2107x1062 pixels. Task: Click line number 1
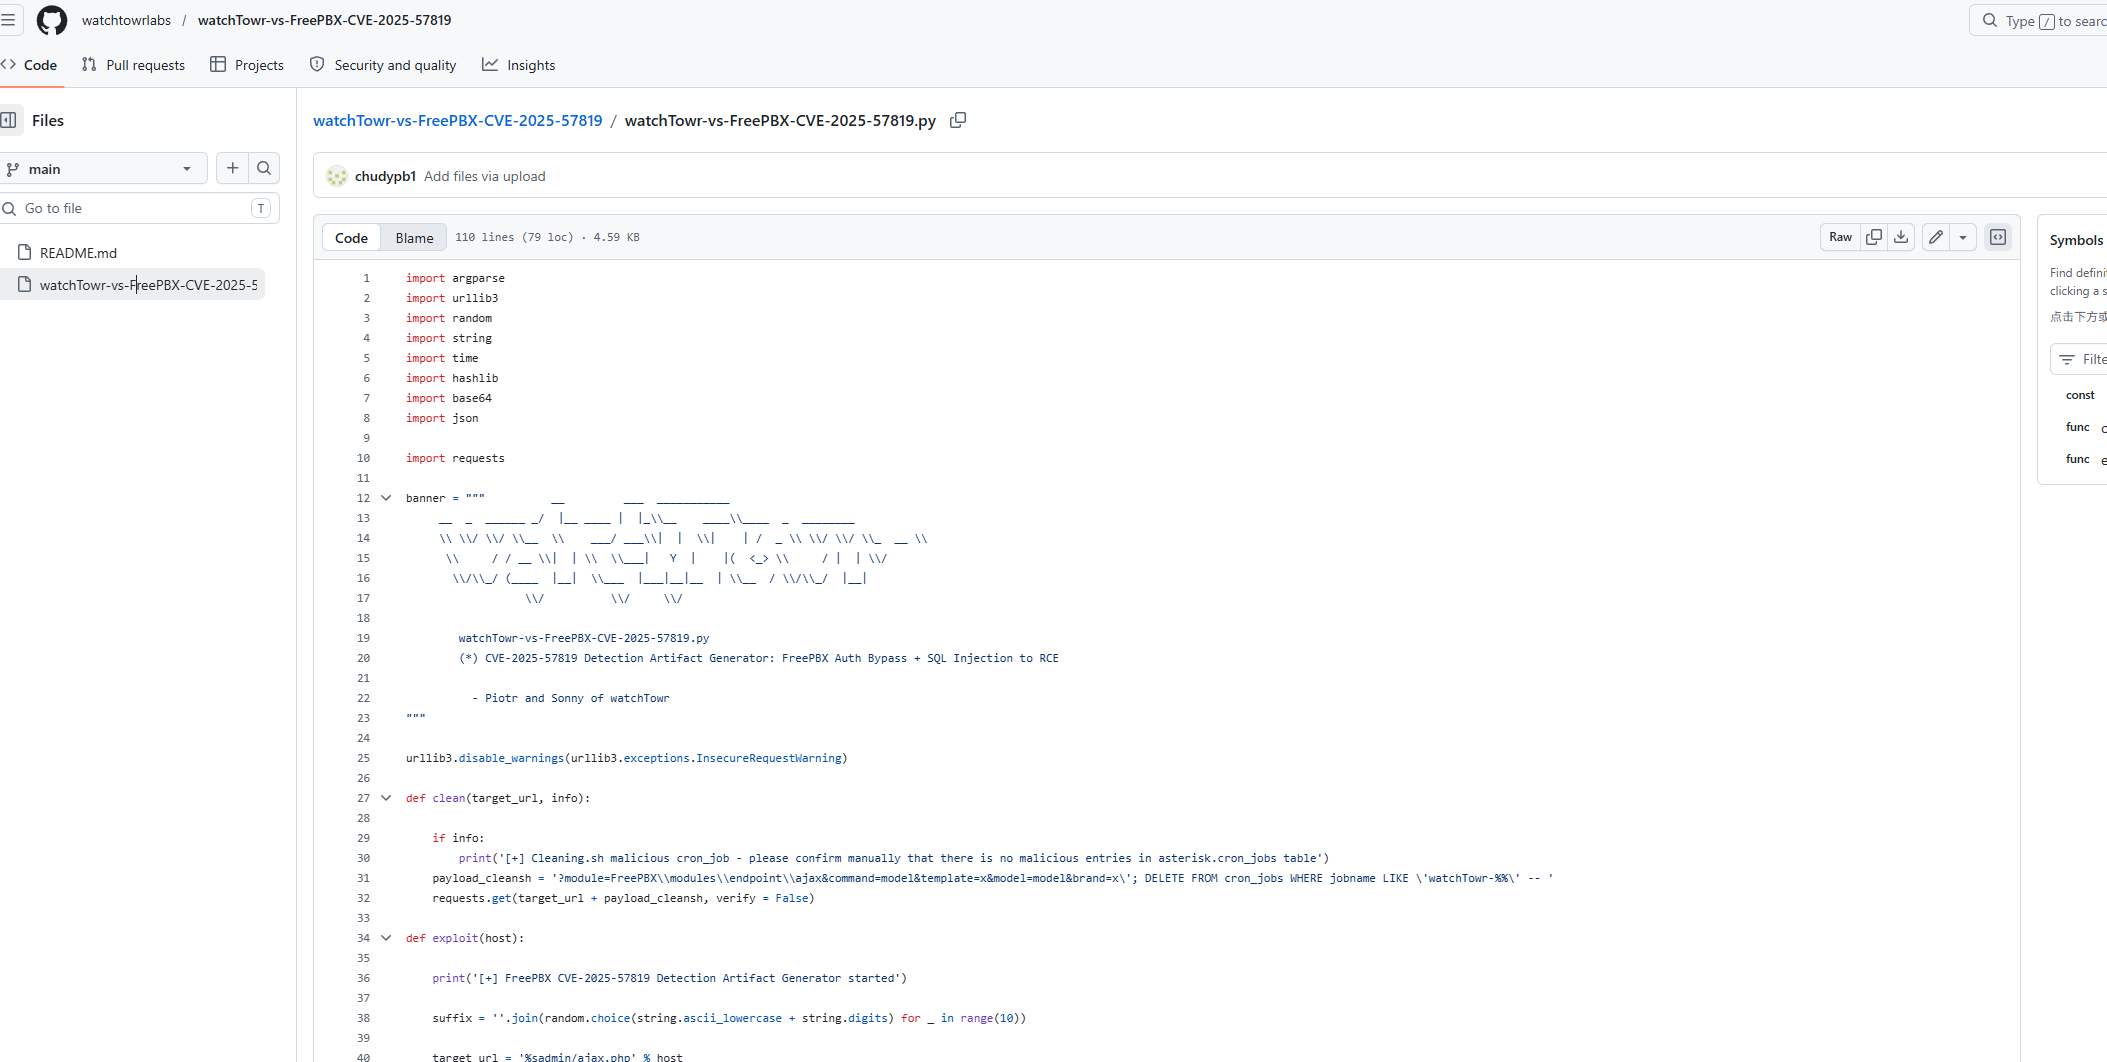[x=366, y=278]
